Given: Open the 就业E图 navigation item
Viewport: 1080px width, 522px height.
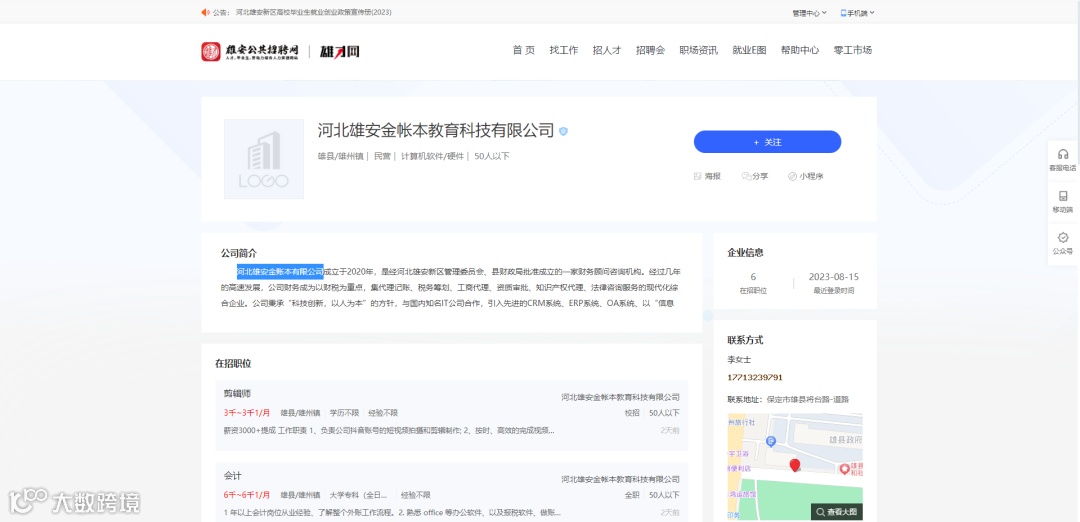Looking at the screenshot, I should pyautogui.click(x=749, y=50).
